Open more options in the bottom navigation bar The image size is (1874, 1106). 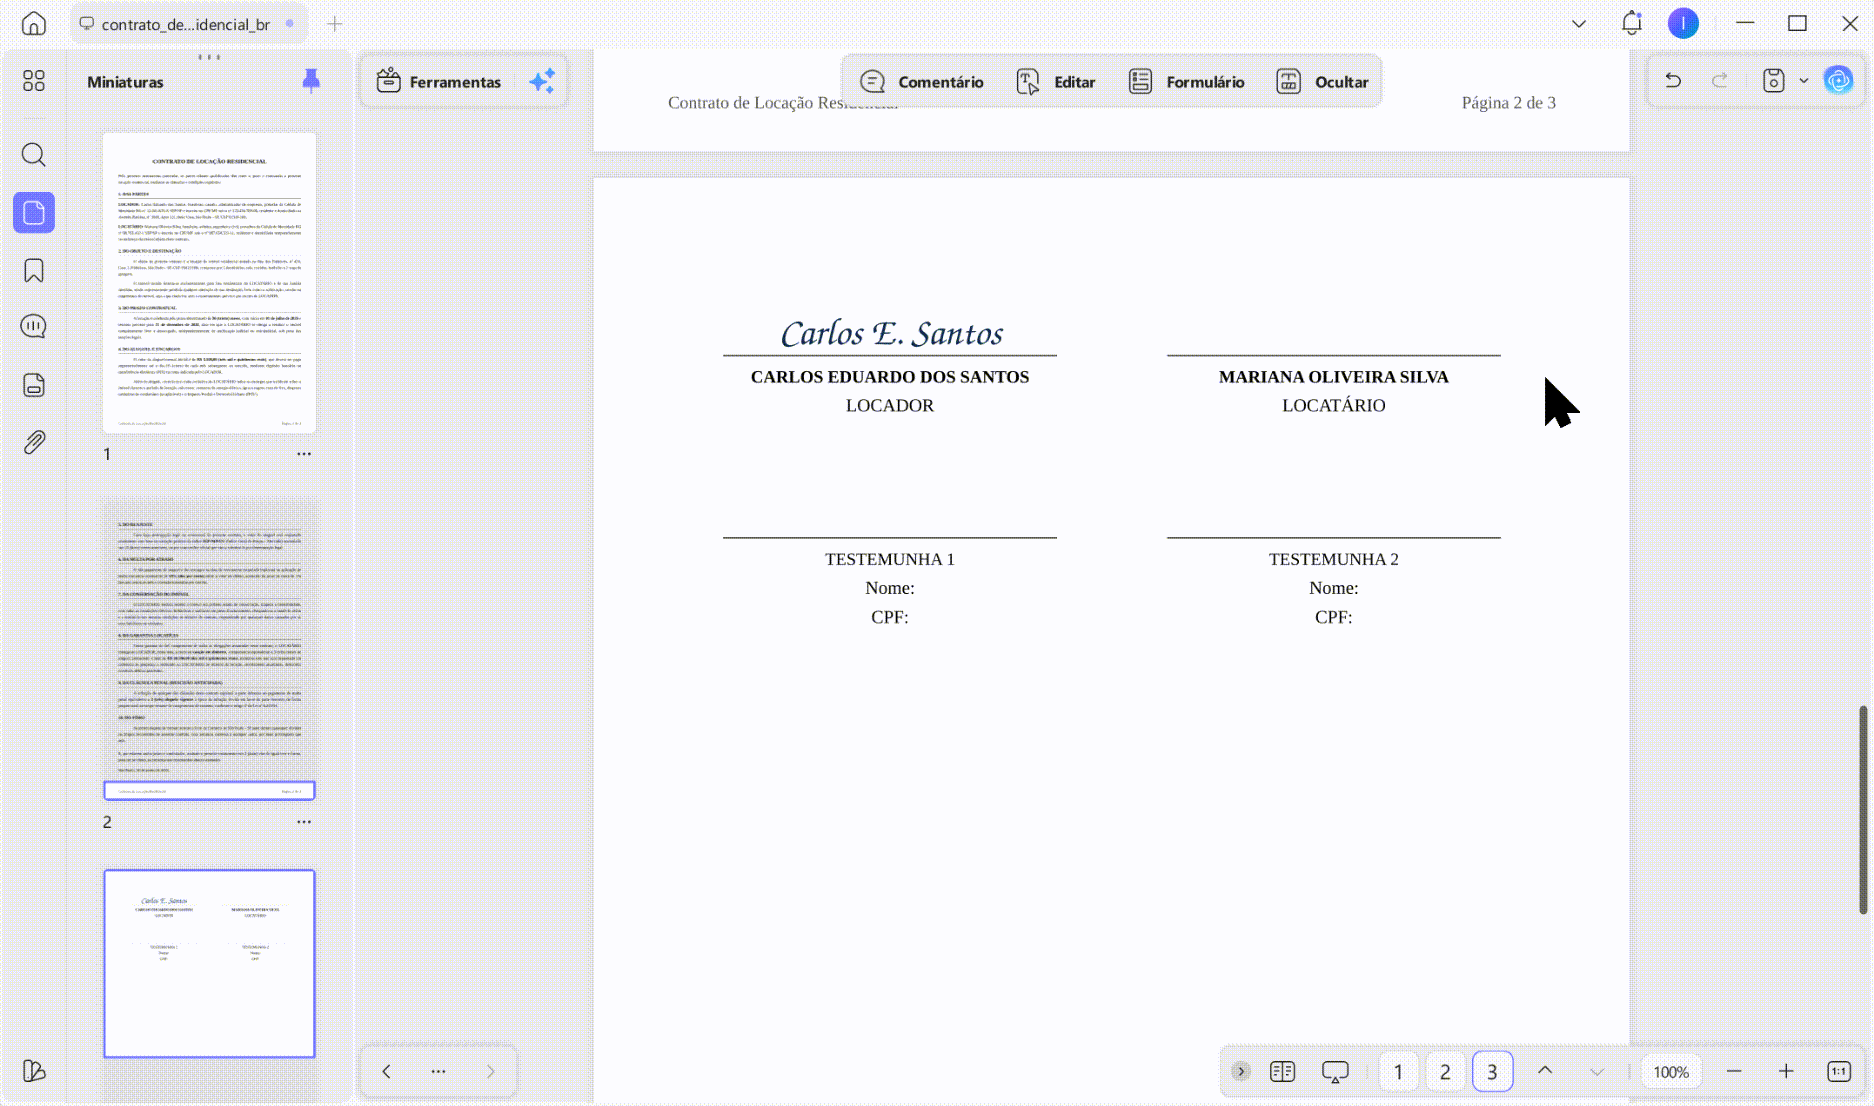point(438,1071)
